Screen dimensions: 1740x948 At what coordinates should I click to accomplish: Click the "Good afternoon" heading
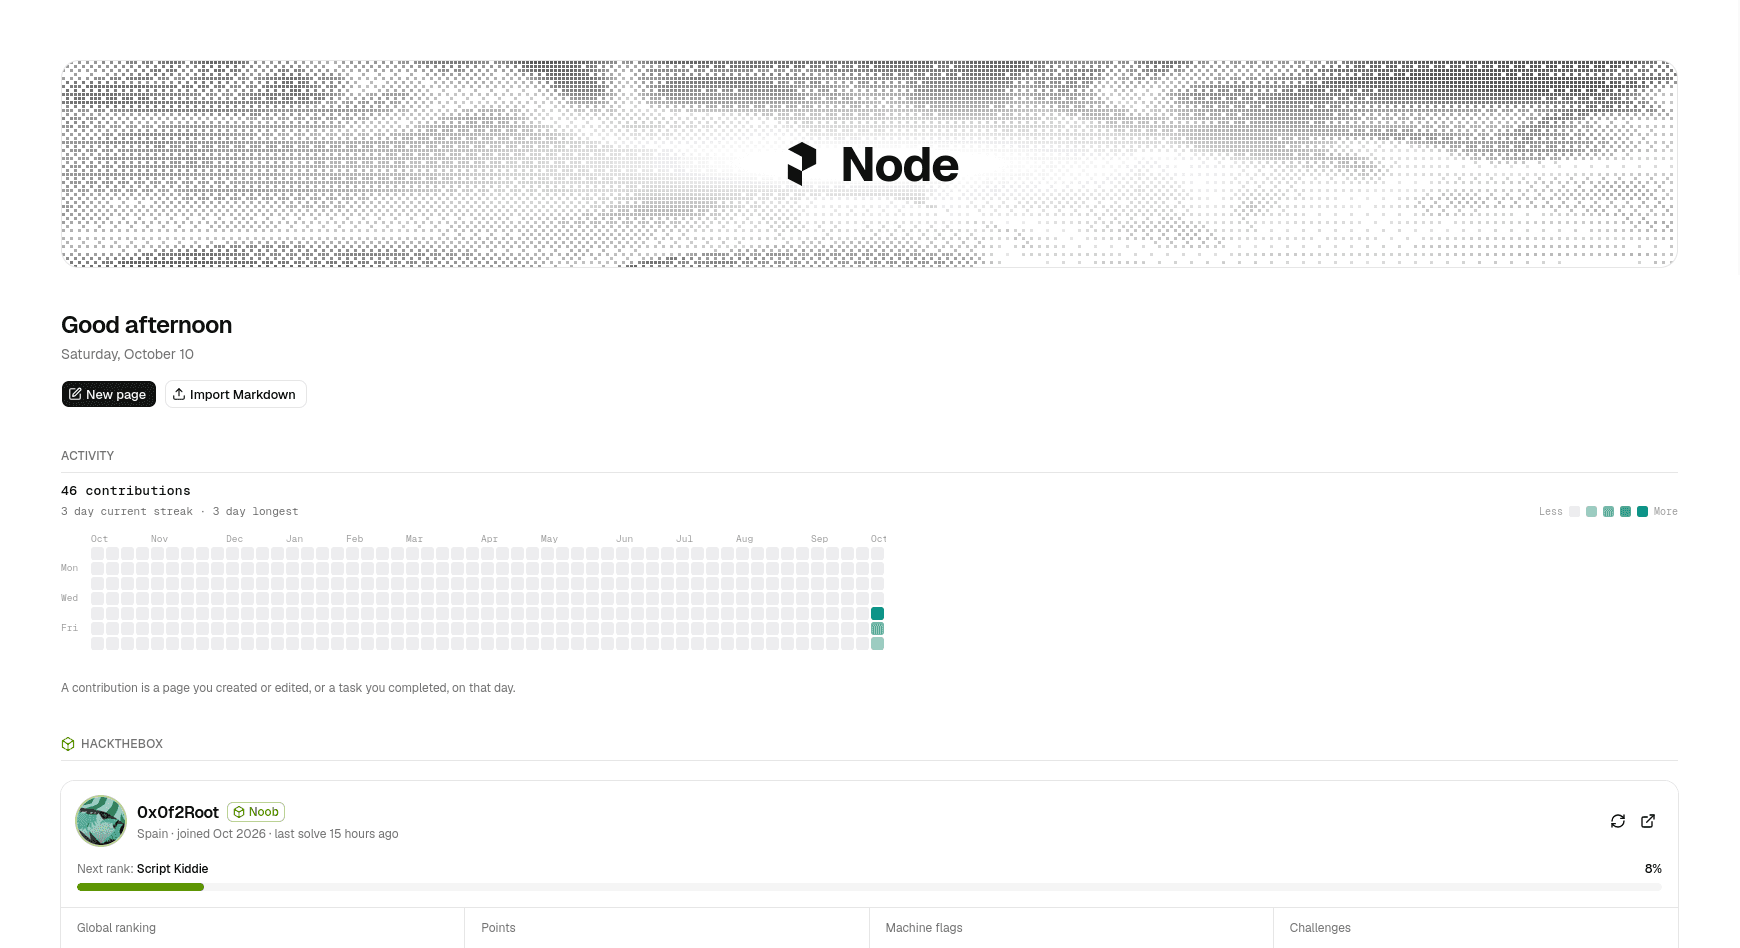pyautogui.click(x=146, y=325)
